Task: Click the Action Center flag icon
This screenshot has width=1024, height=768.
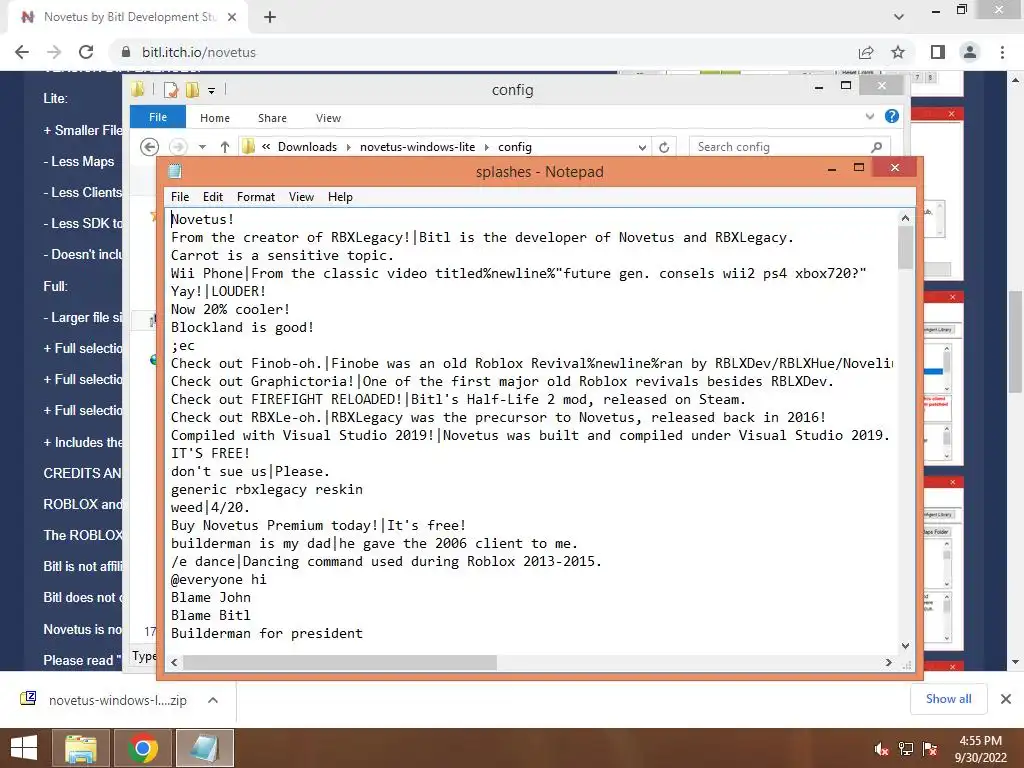Action: click(930, 749)
